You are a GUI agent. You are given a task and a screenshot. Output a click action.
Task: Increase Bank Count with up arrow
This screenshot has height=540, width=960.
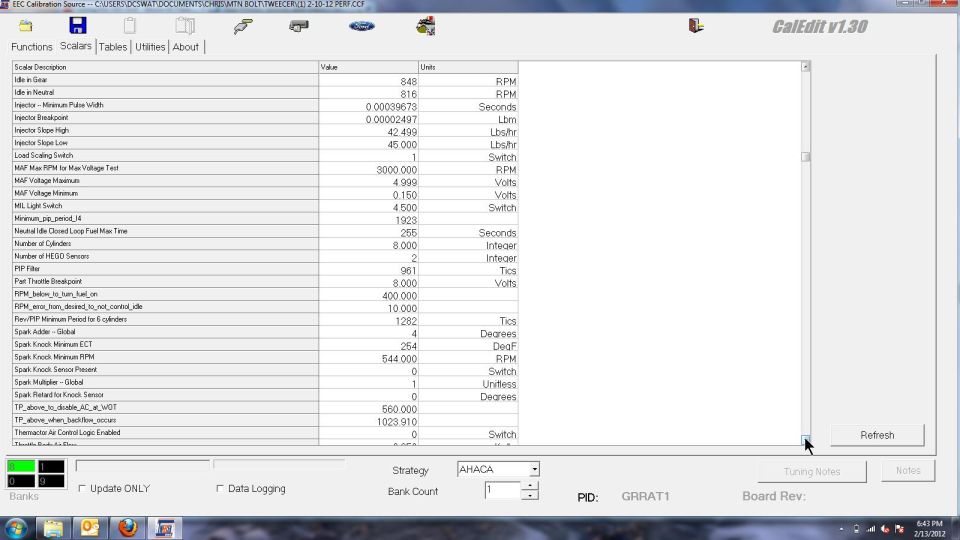click(x=530, y=486)
